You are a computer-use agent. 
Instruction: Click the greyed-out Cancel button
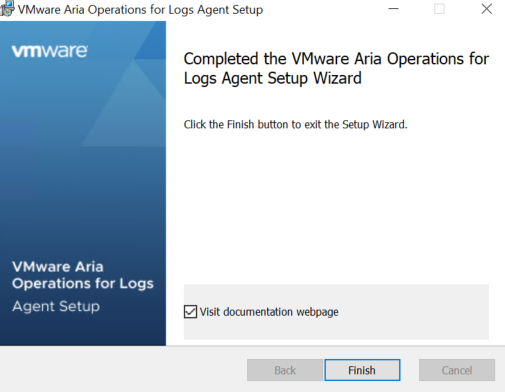(x=457, y=370)
